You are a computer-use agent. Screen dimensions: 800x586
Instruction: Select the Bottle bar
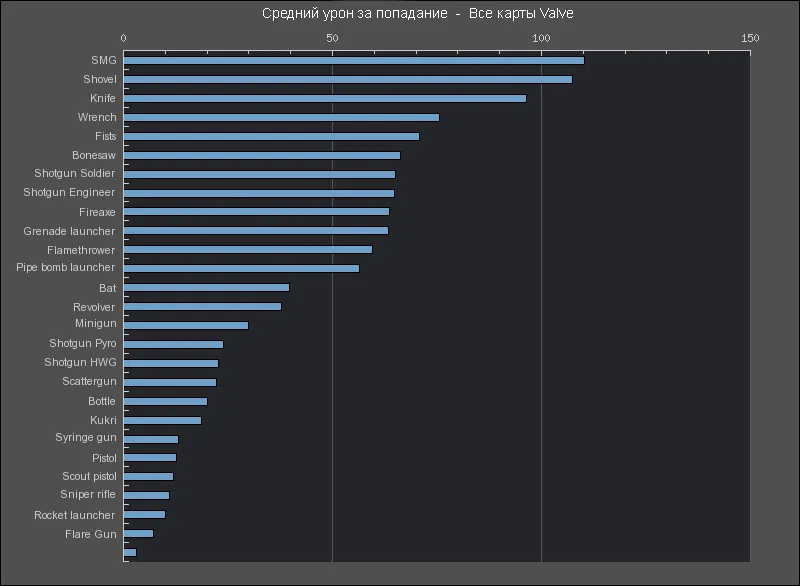pos(165,401)
